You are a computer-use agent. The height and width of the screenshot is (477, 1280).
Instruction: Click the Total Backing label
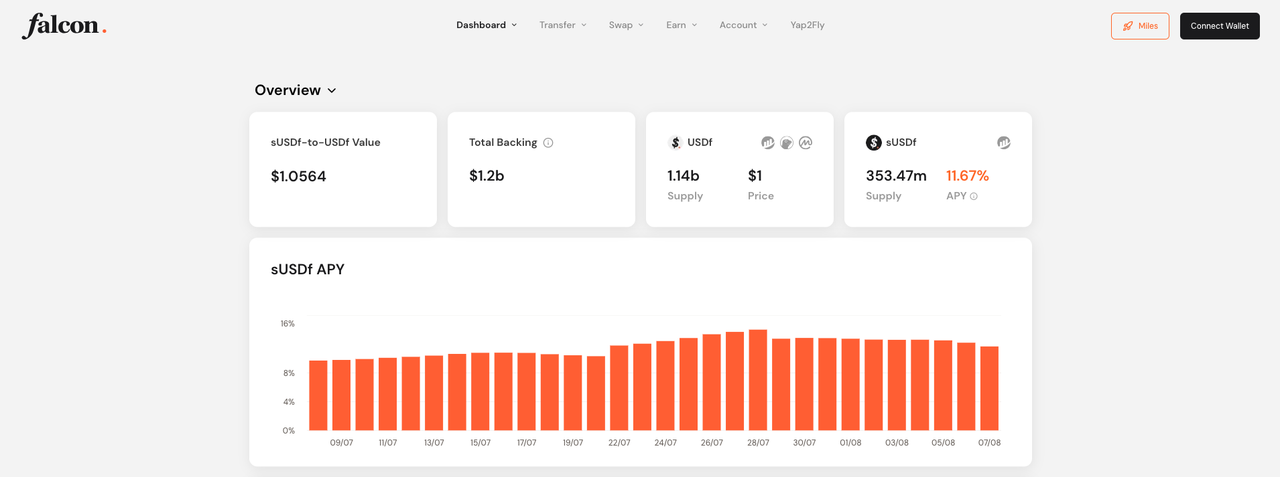(x=503, y=142)
